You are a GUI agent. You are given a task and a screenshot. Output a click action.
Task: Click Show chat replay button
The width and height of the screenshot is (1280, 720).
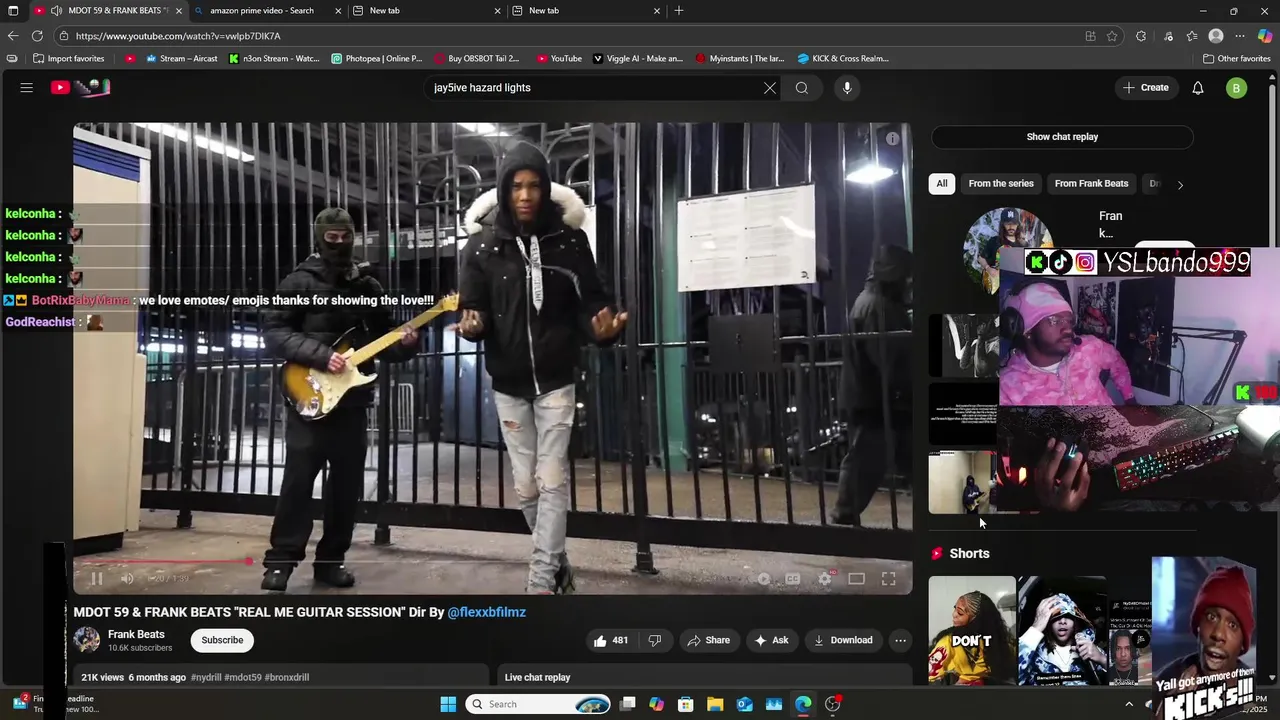click(1062, 137)
